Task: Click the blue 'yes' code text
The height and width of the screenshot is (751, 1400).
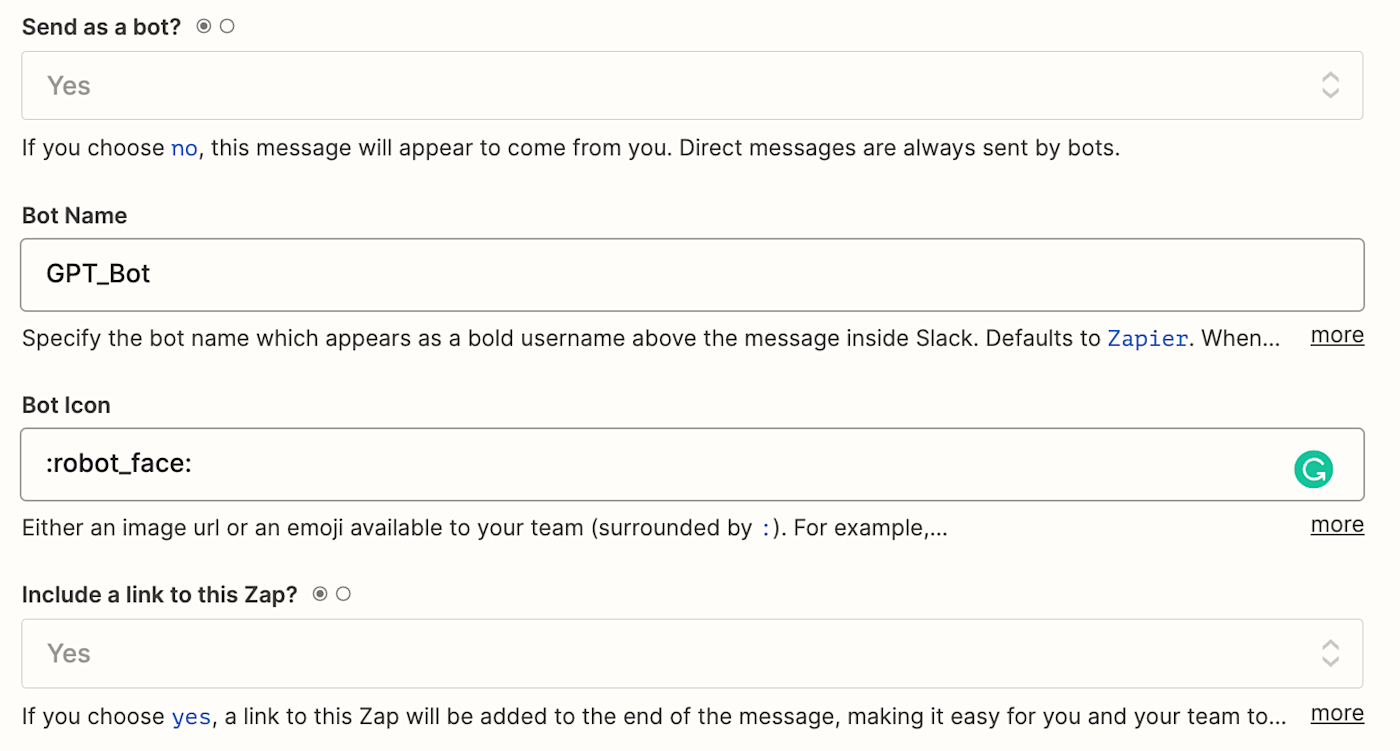Action: click(191, 717)
